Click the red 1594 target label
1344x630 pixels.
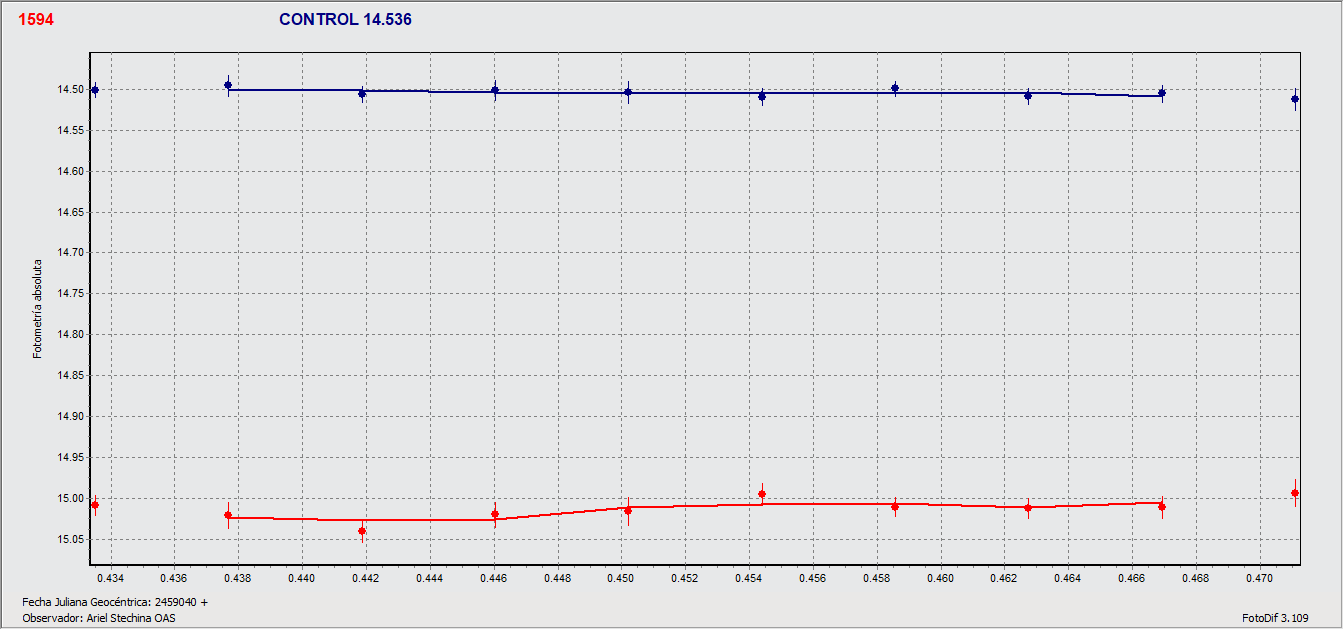click(36, 19)
